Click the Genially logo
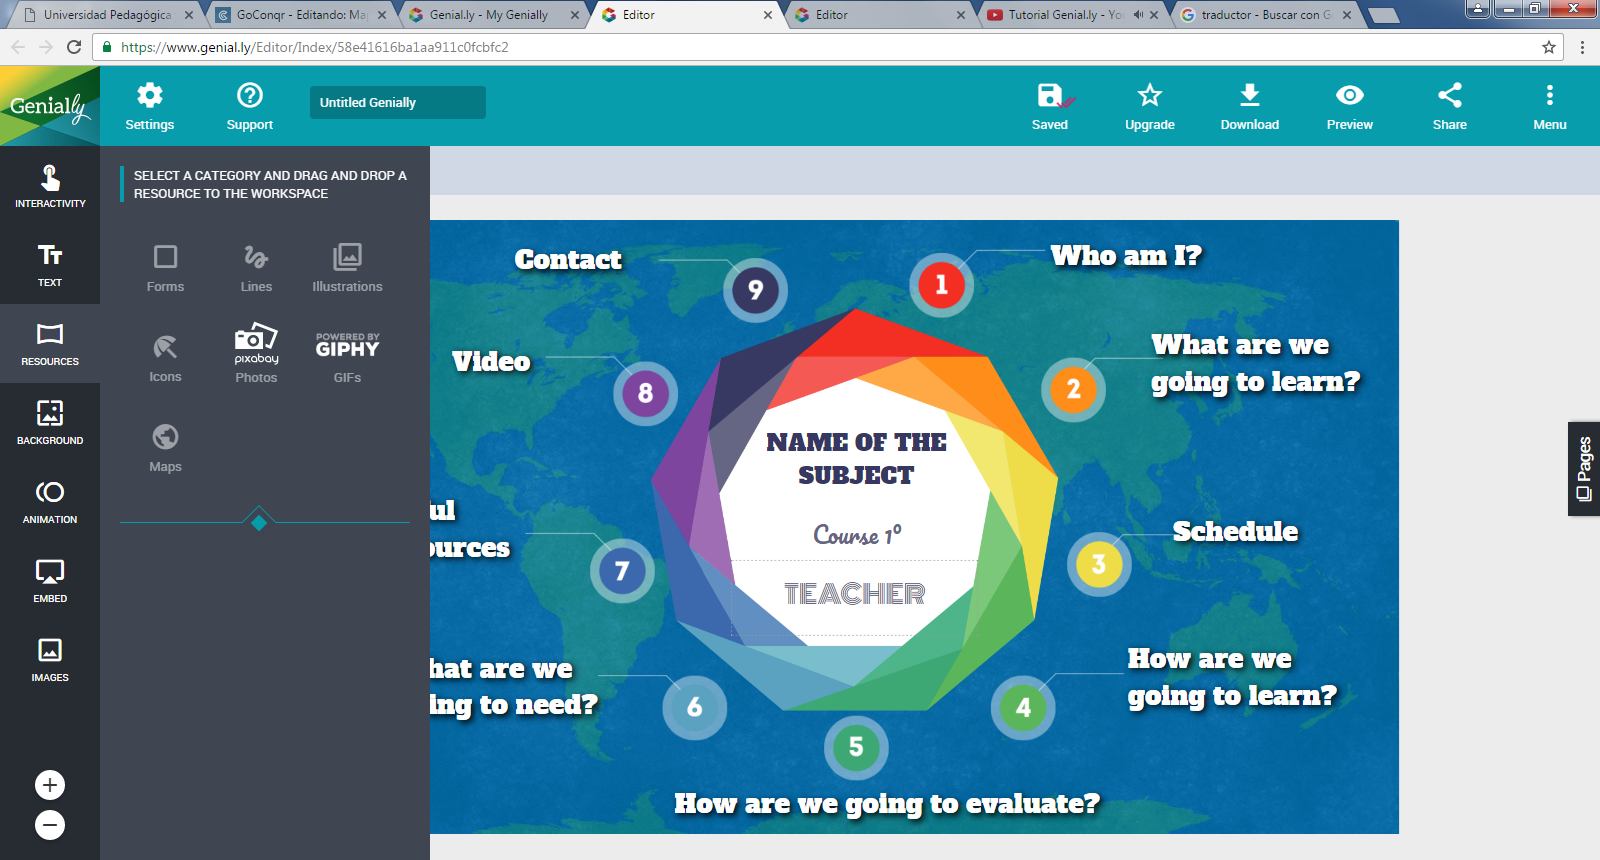This screenshot has height=860, width=1600. [x=50, y=106]
